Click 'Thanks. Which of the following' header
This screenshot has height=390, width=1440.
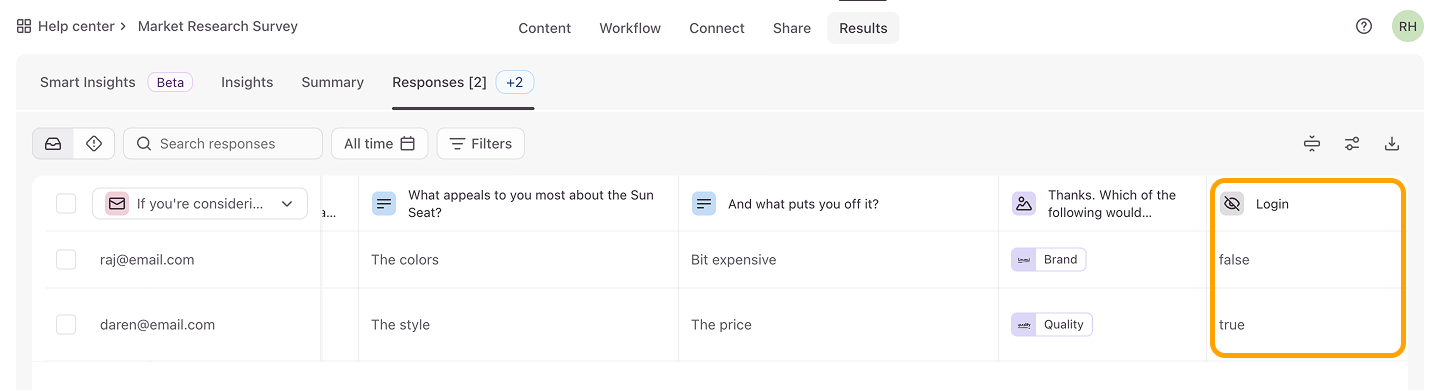coord(1103,204)
